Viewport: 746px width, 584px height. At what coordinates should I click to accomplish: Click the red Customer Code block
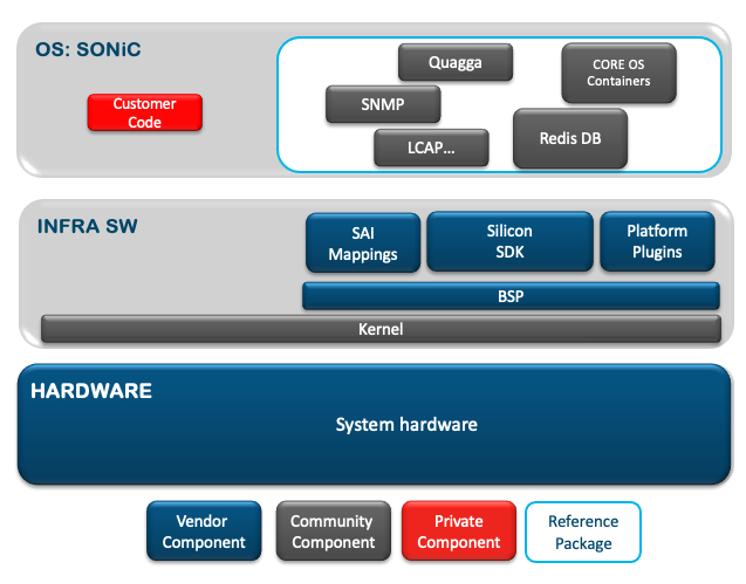click(145, 113)
